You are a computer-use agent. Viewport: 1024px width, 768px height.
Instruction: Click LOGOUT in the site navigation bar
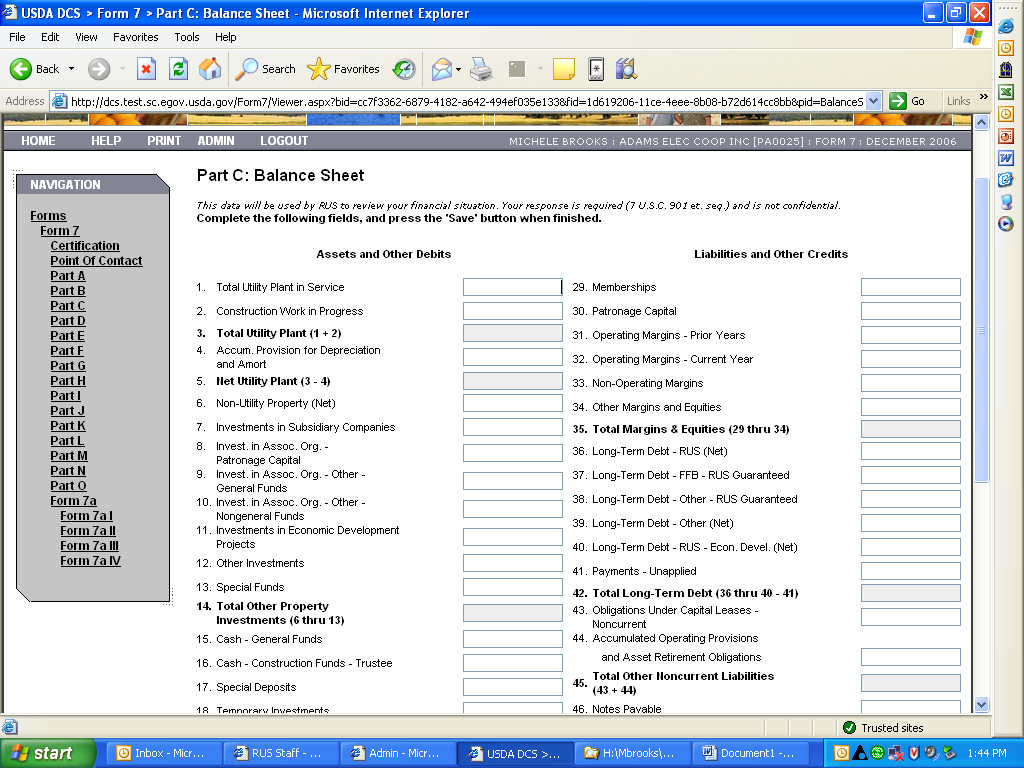coord(284,141)
